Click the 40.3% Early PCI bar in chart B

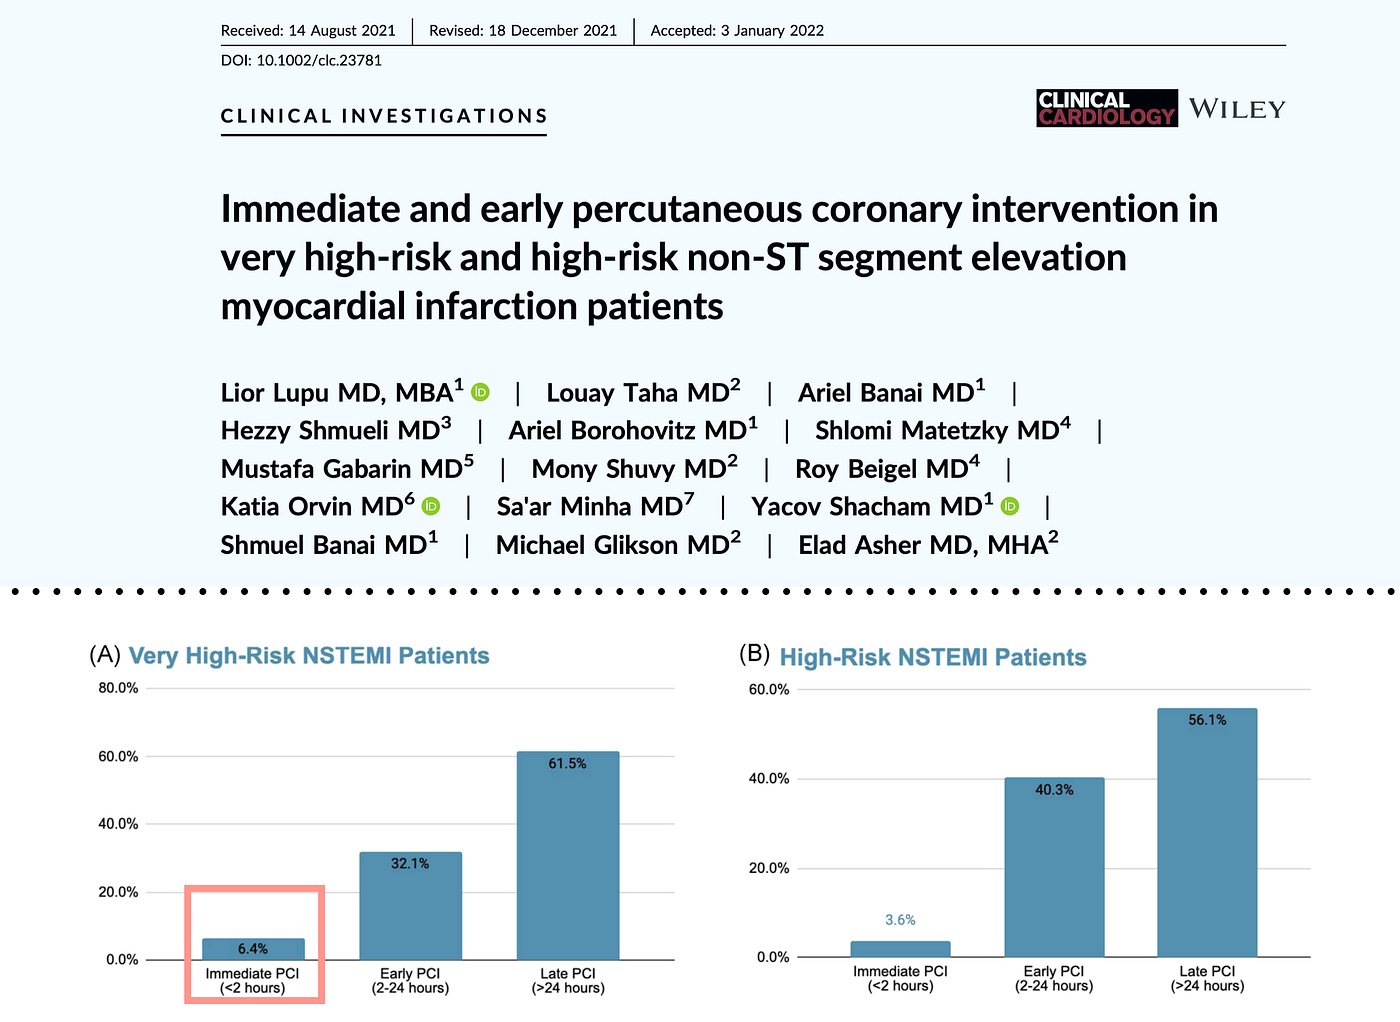point(1054,867)
